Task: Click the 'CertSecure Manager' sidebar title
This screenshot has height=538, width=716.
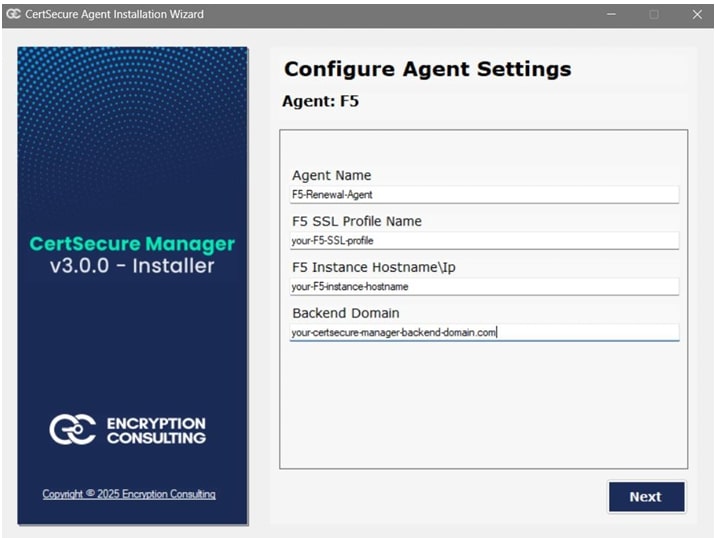Action: 132,244
